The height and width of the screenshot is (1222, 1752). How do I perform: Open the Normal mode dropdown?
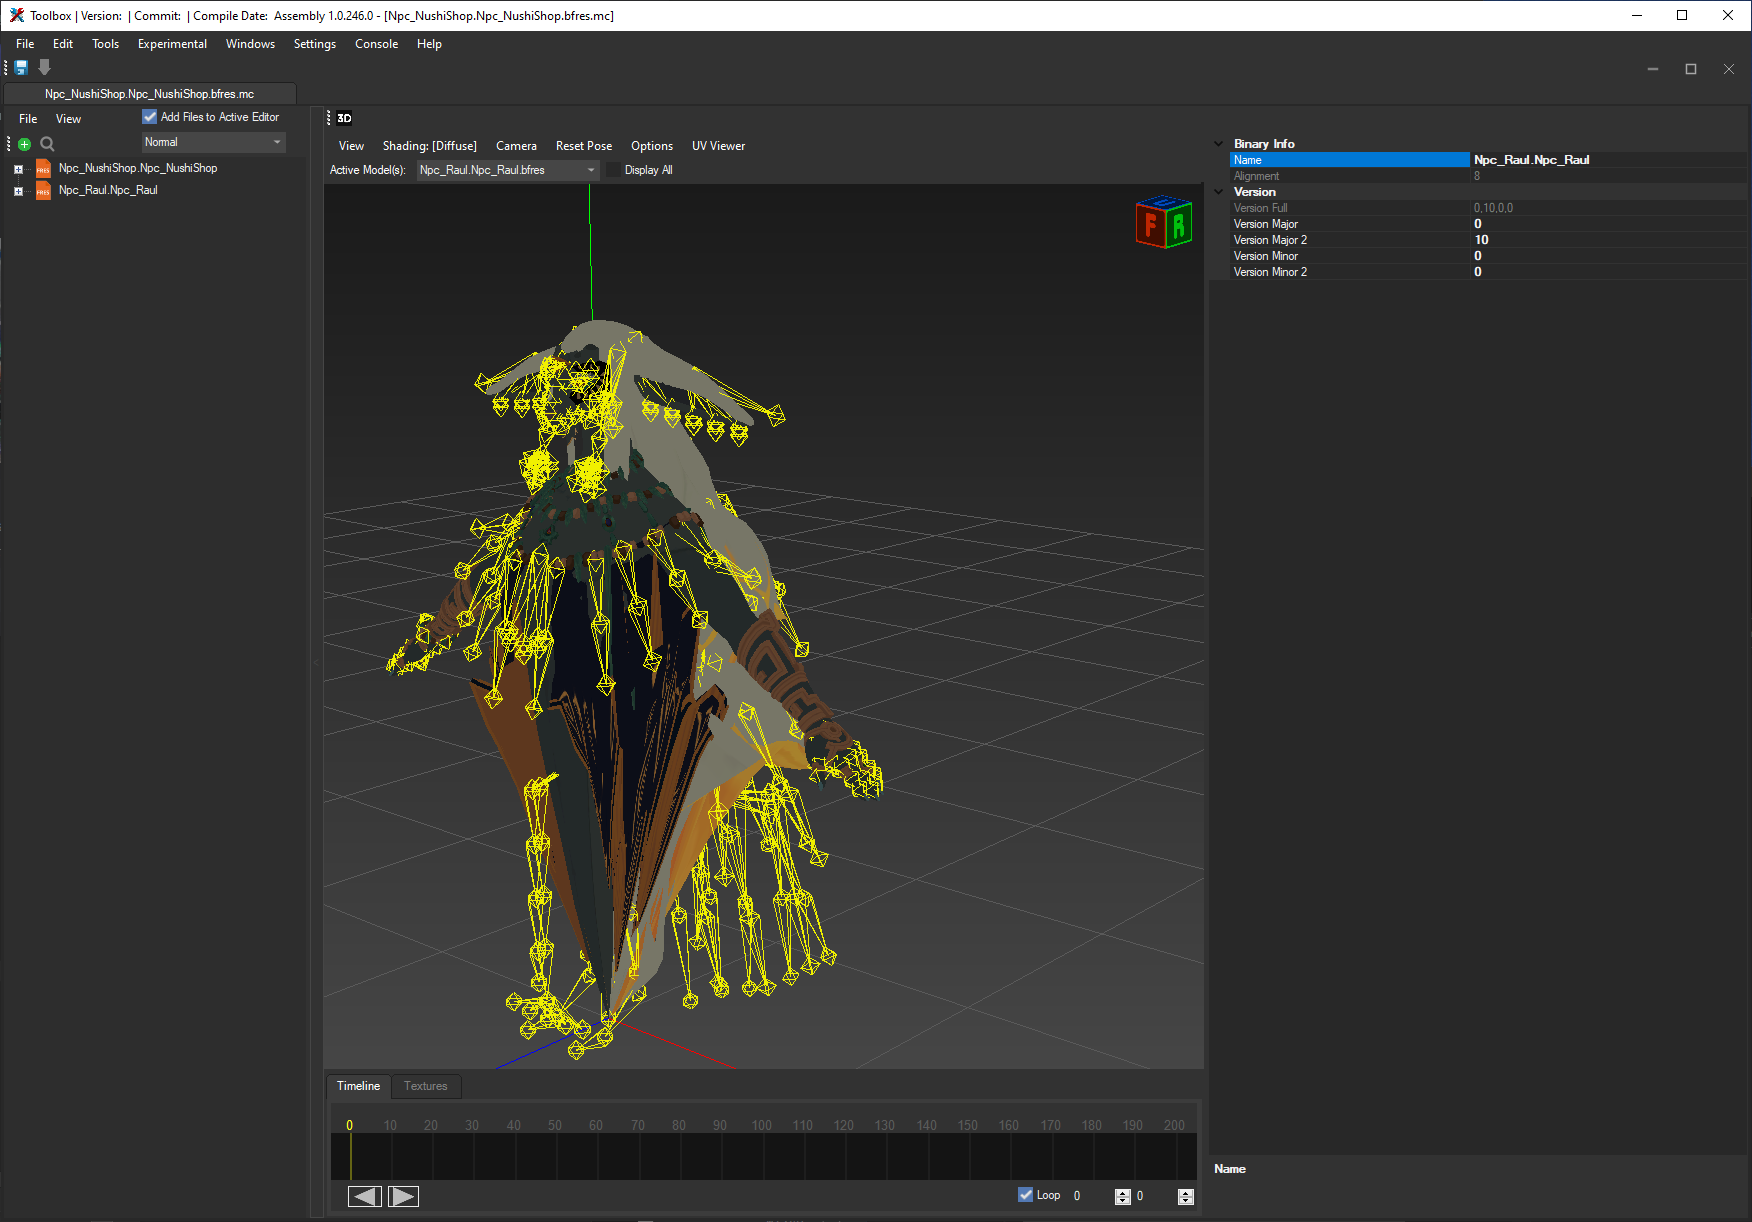(213, 142)
